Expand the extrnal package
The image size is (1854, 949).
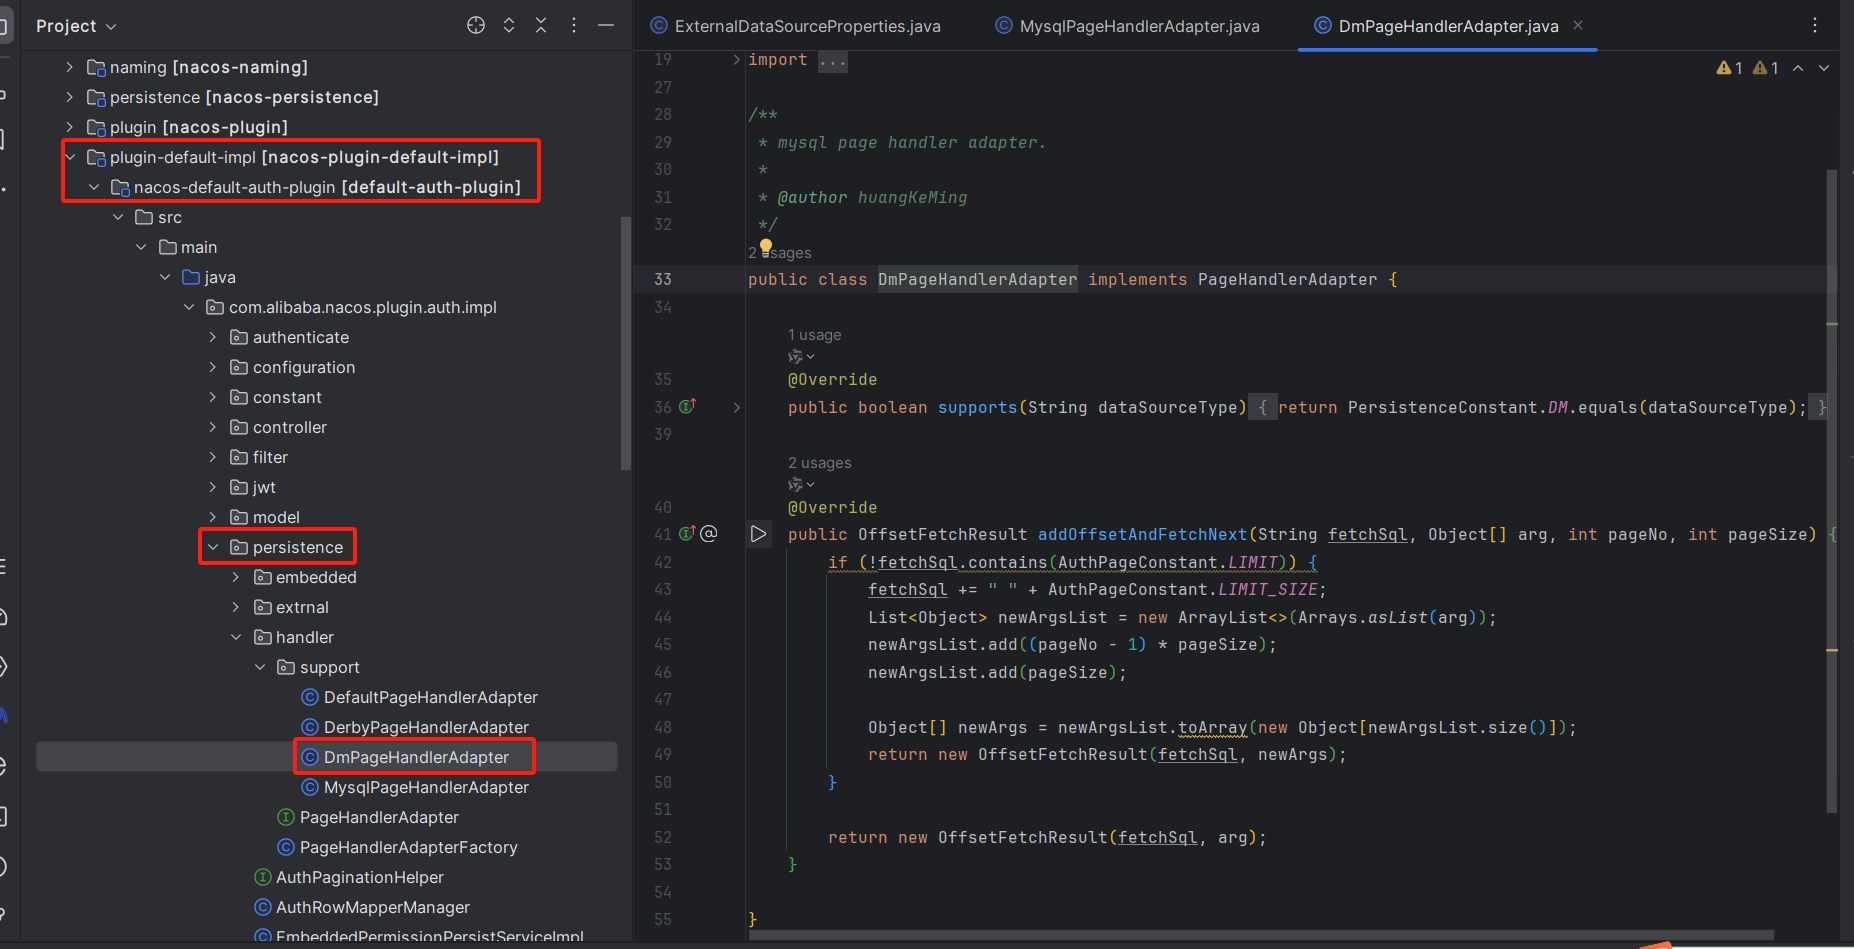[236, 607]
